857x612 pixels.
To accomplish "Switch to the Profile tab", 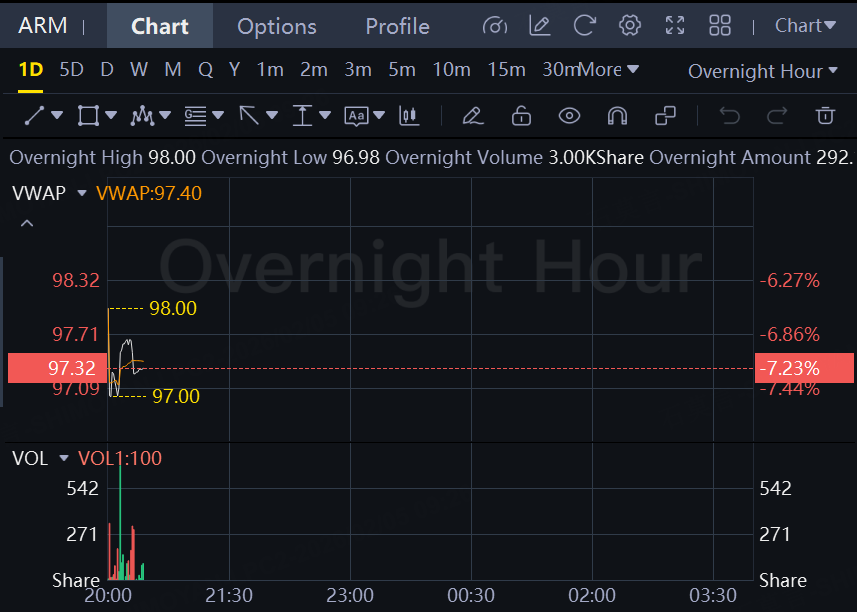I will tap(397, 26).
